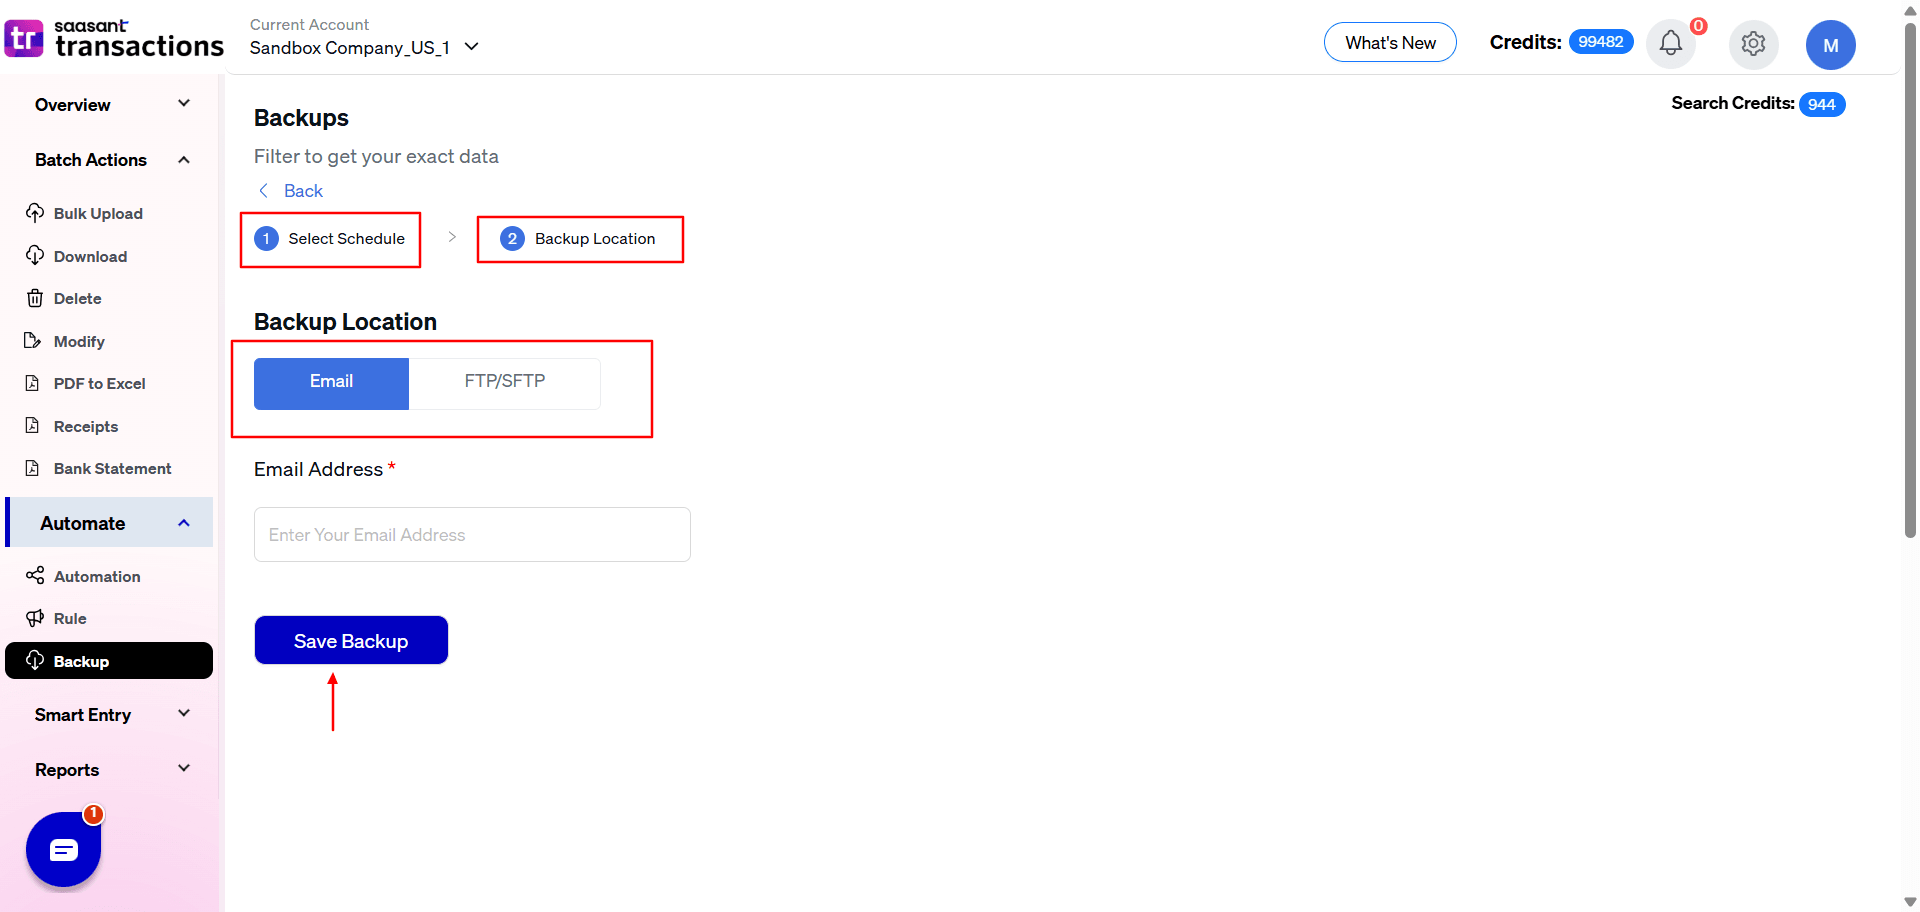The image size is (1920, 912).
Task: Collapse the Automate section chevron
Action: coord(184,523)
